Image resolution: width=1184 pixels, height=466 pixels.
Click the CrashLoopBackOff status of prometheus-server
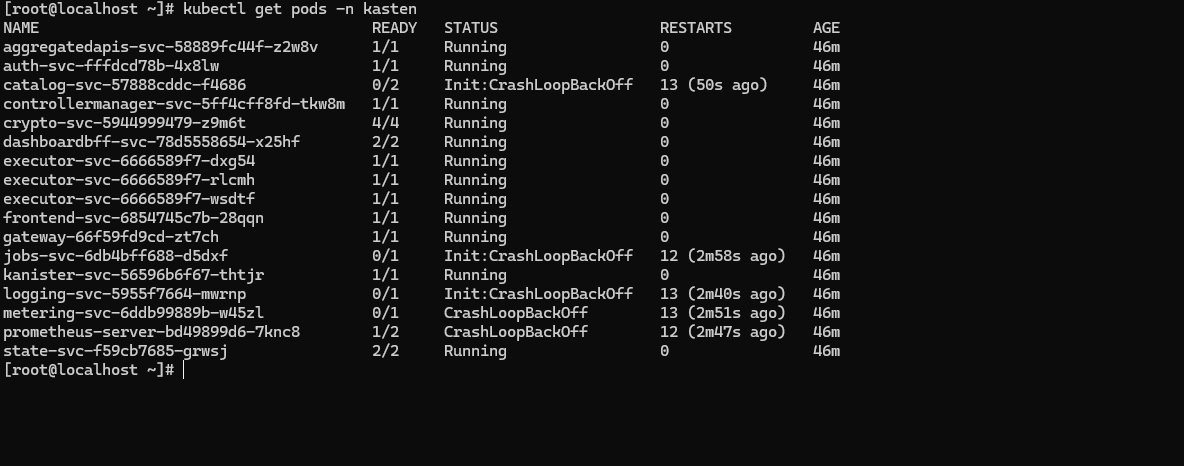coord(515,332)
